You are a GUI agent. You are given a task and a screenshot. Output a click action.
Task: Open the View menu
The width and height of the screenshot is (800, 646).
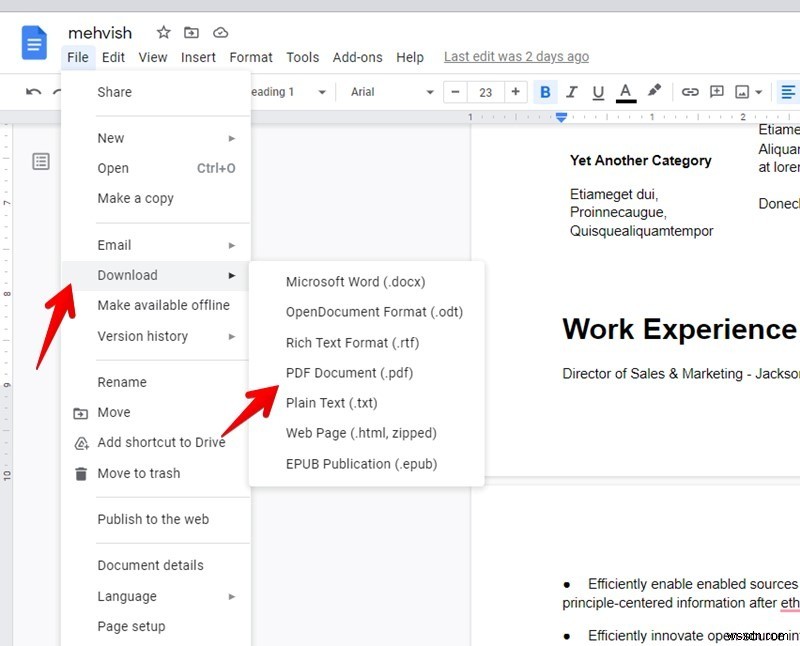(153, 57)
